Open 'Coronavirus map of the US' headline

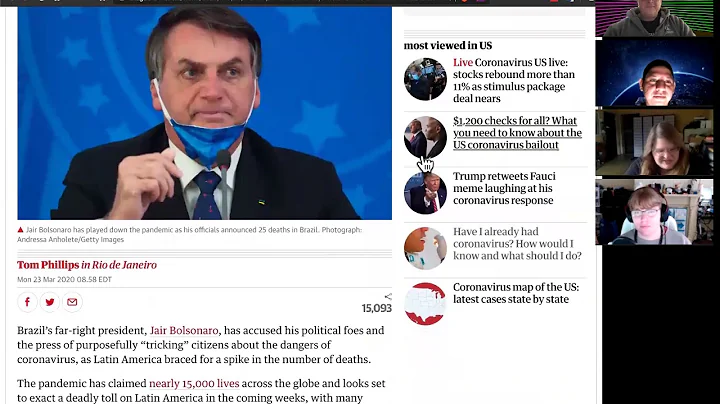click(516, 293)
